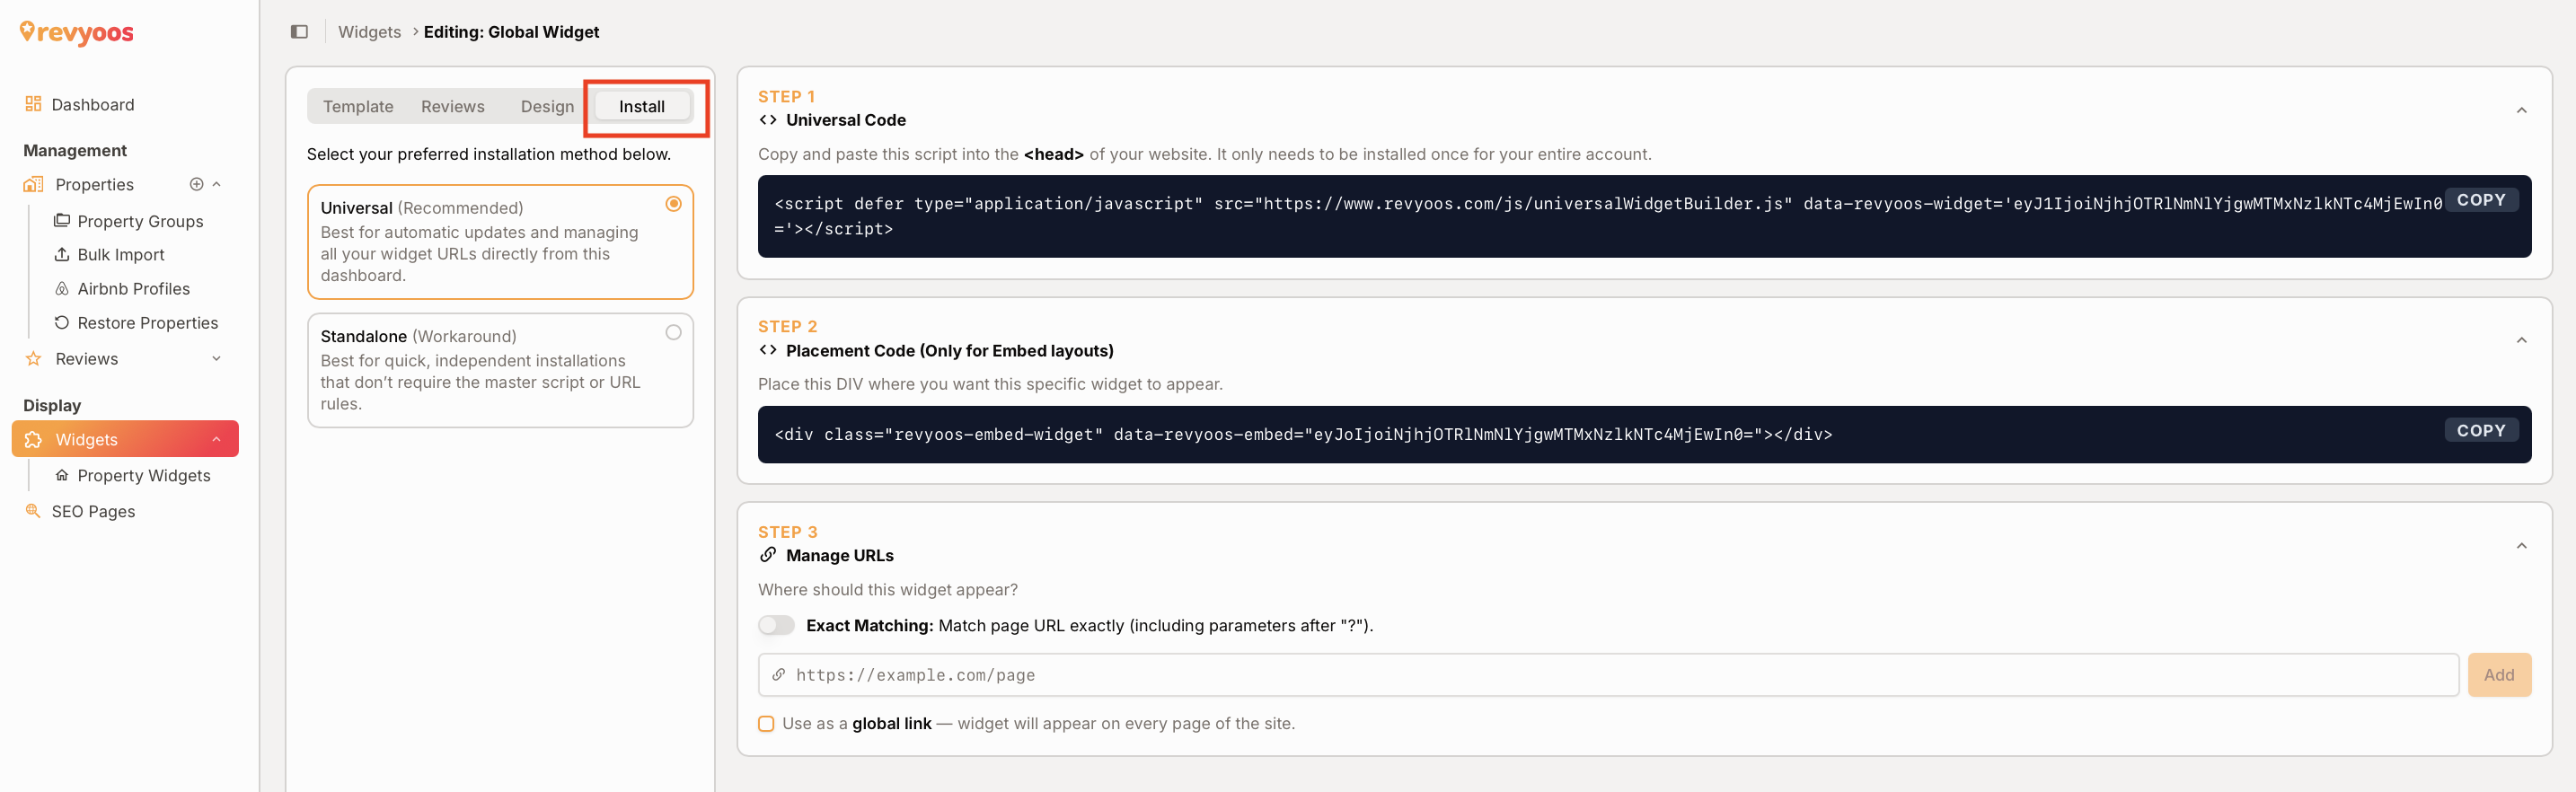This screenshot has height=792, width=2576.
Task: Click the Universal Code brackets icon
Action: [x=768, y=120]
